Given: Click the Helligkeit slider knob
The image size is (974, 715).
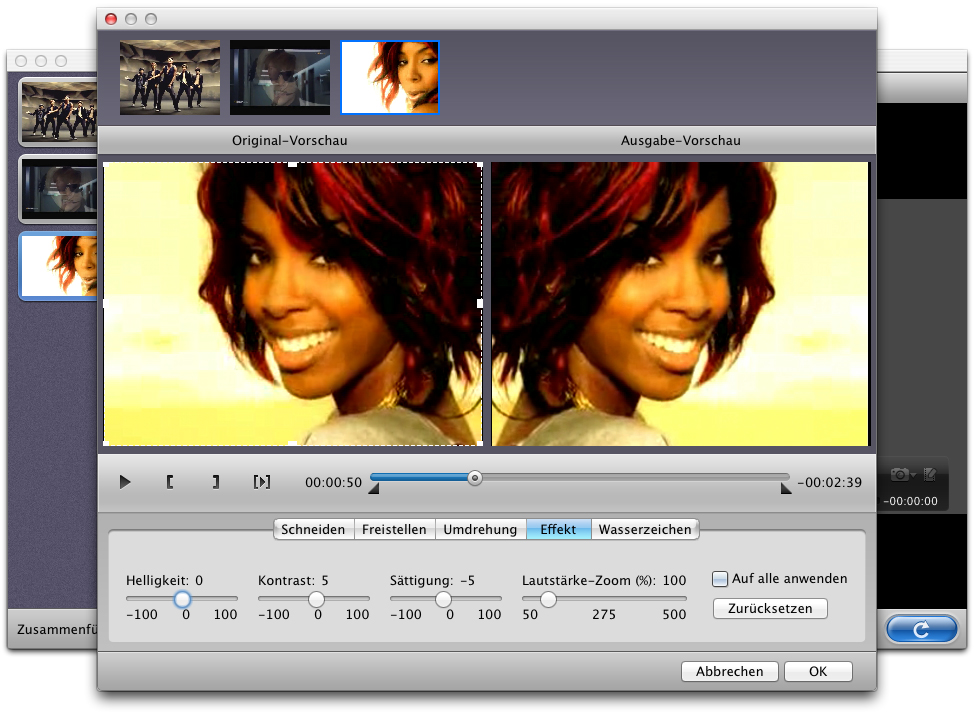Looking at the screenshot, I should pos(182,599).
